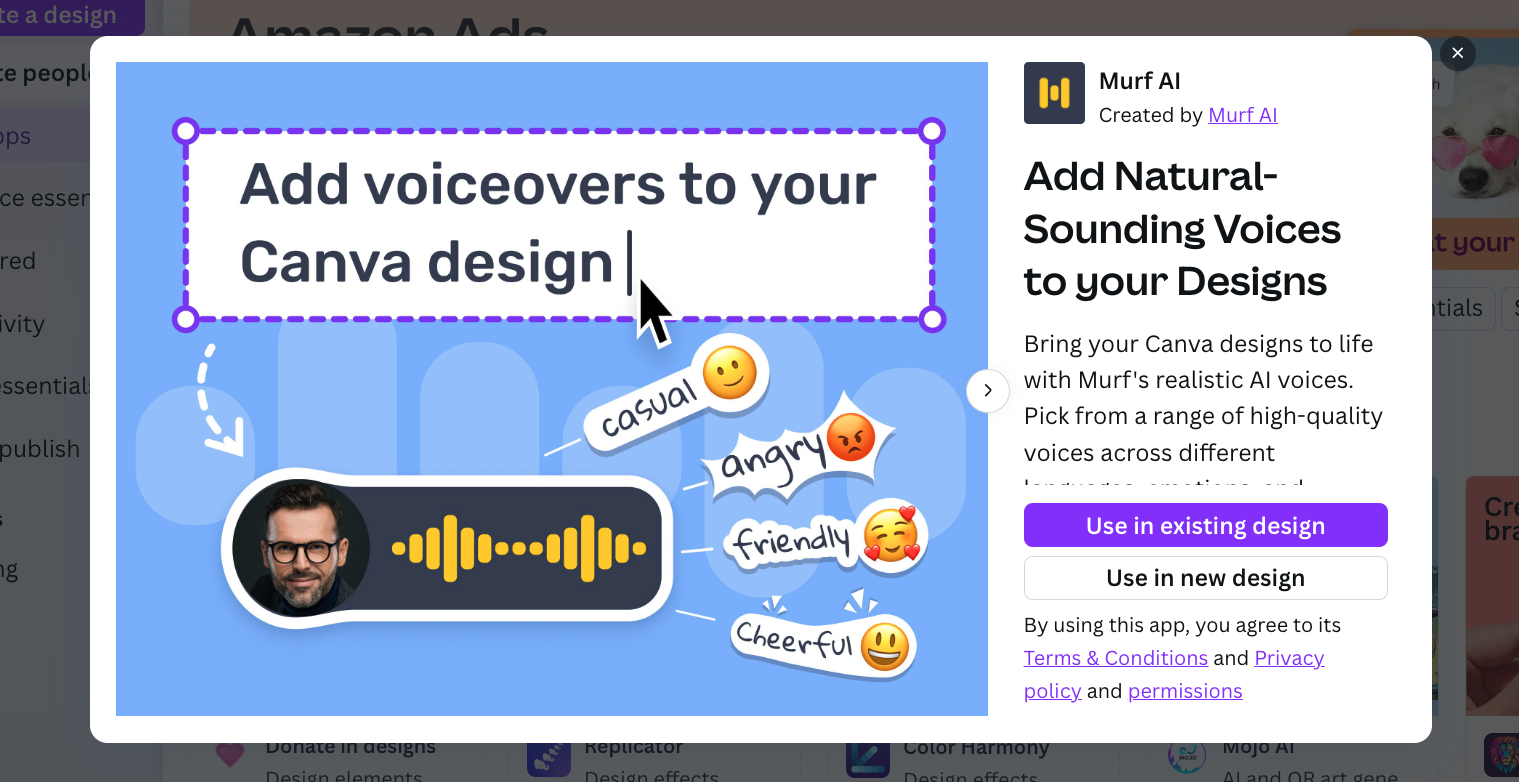Click the Murf AI app logo
The image size is (1519, 782).
1054,93
